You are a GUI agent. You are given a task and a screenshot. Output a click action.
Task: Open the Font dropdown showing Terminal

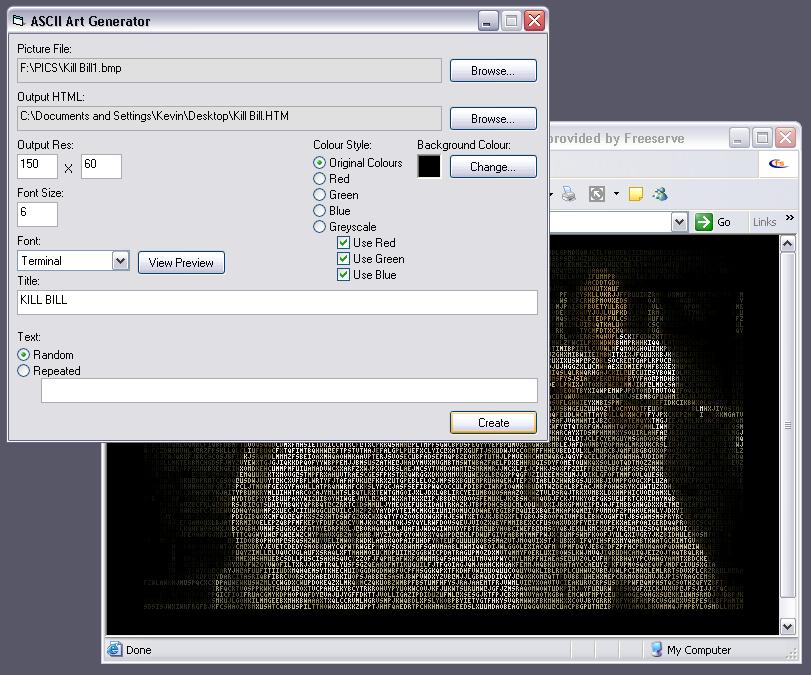[x=120, y=261]
